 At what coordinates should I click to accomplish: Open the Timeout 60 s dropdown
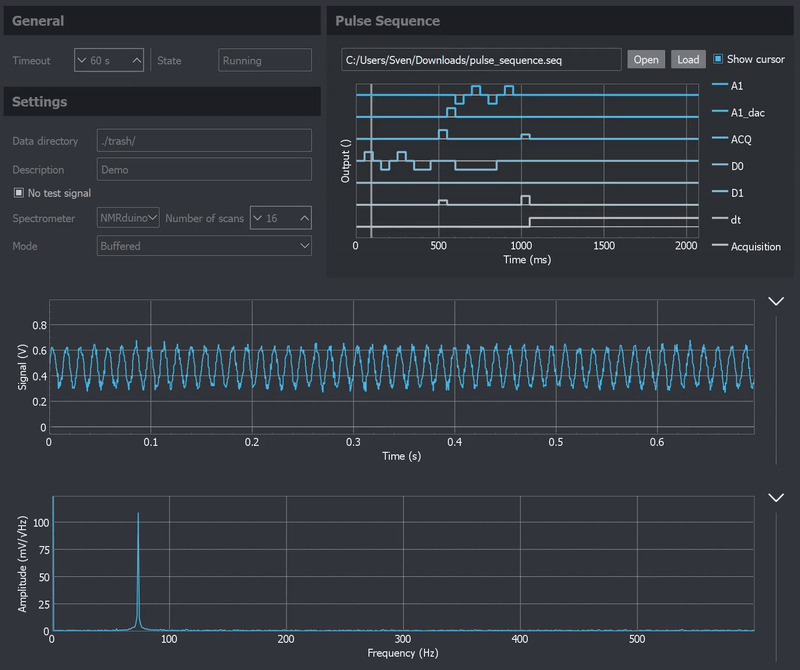[x=109, y=60]
